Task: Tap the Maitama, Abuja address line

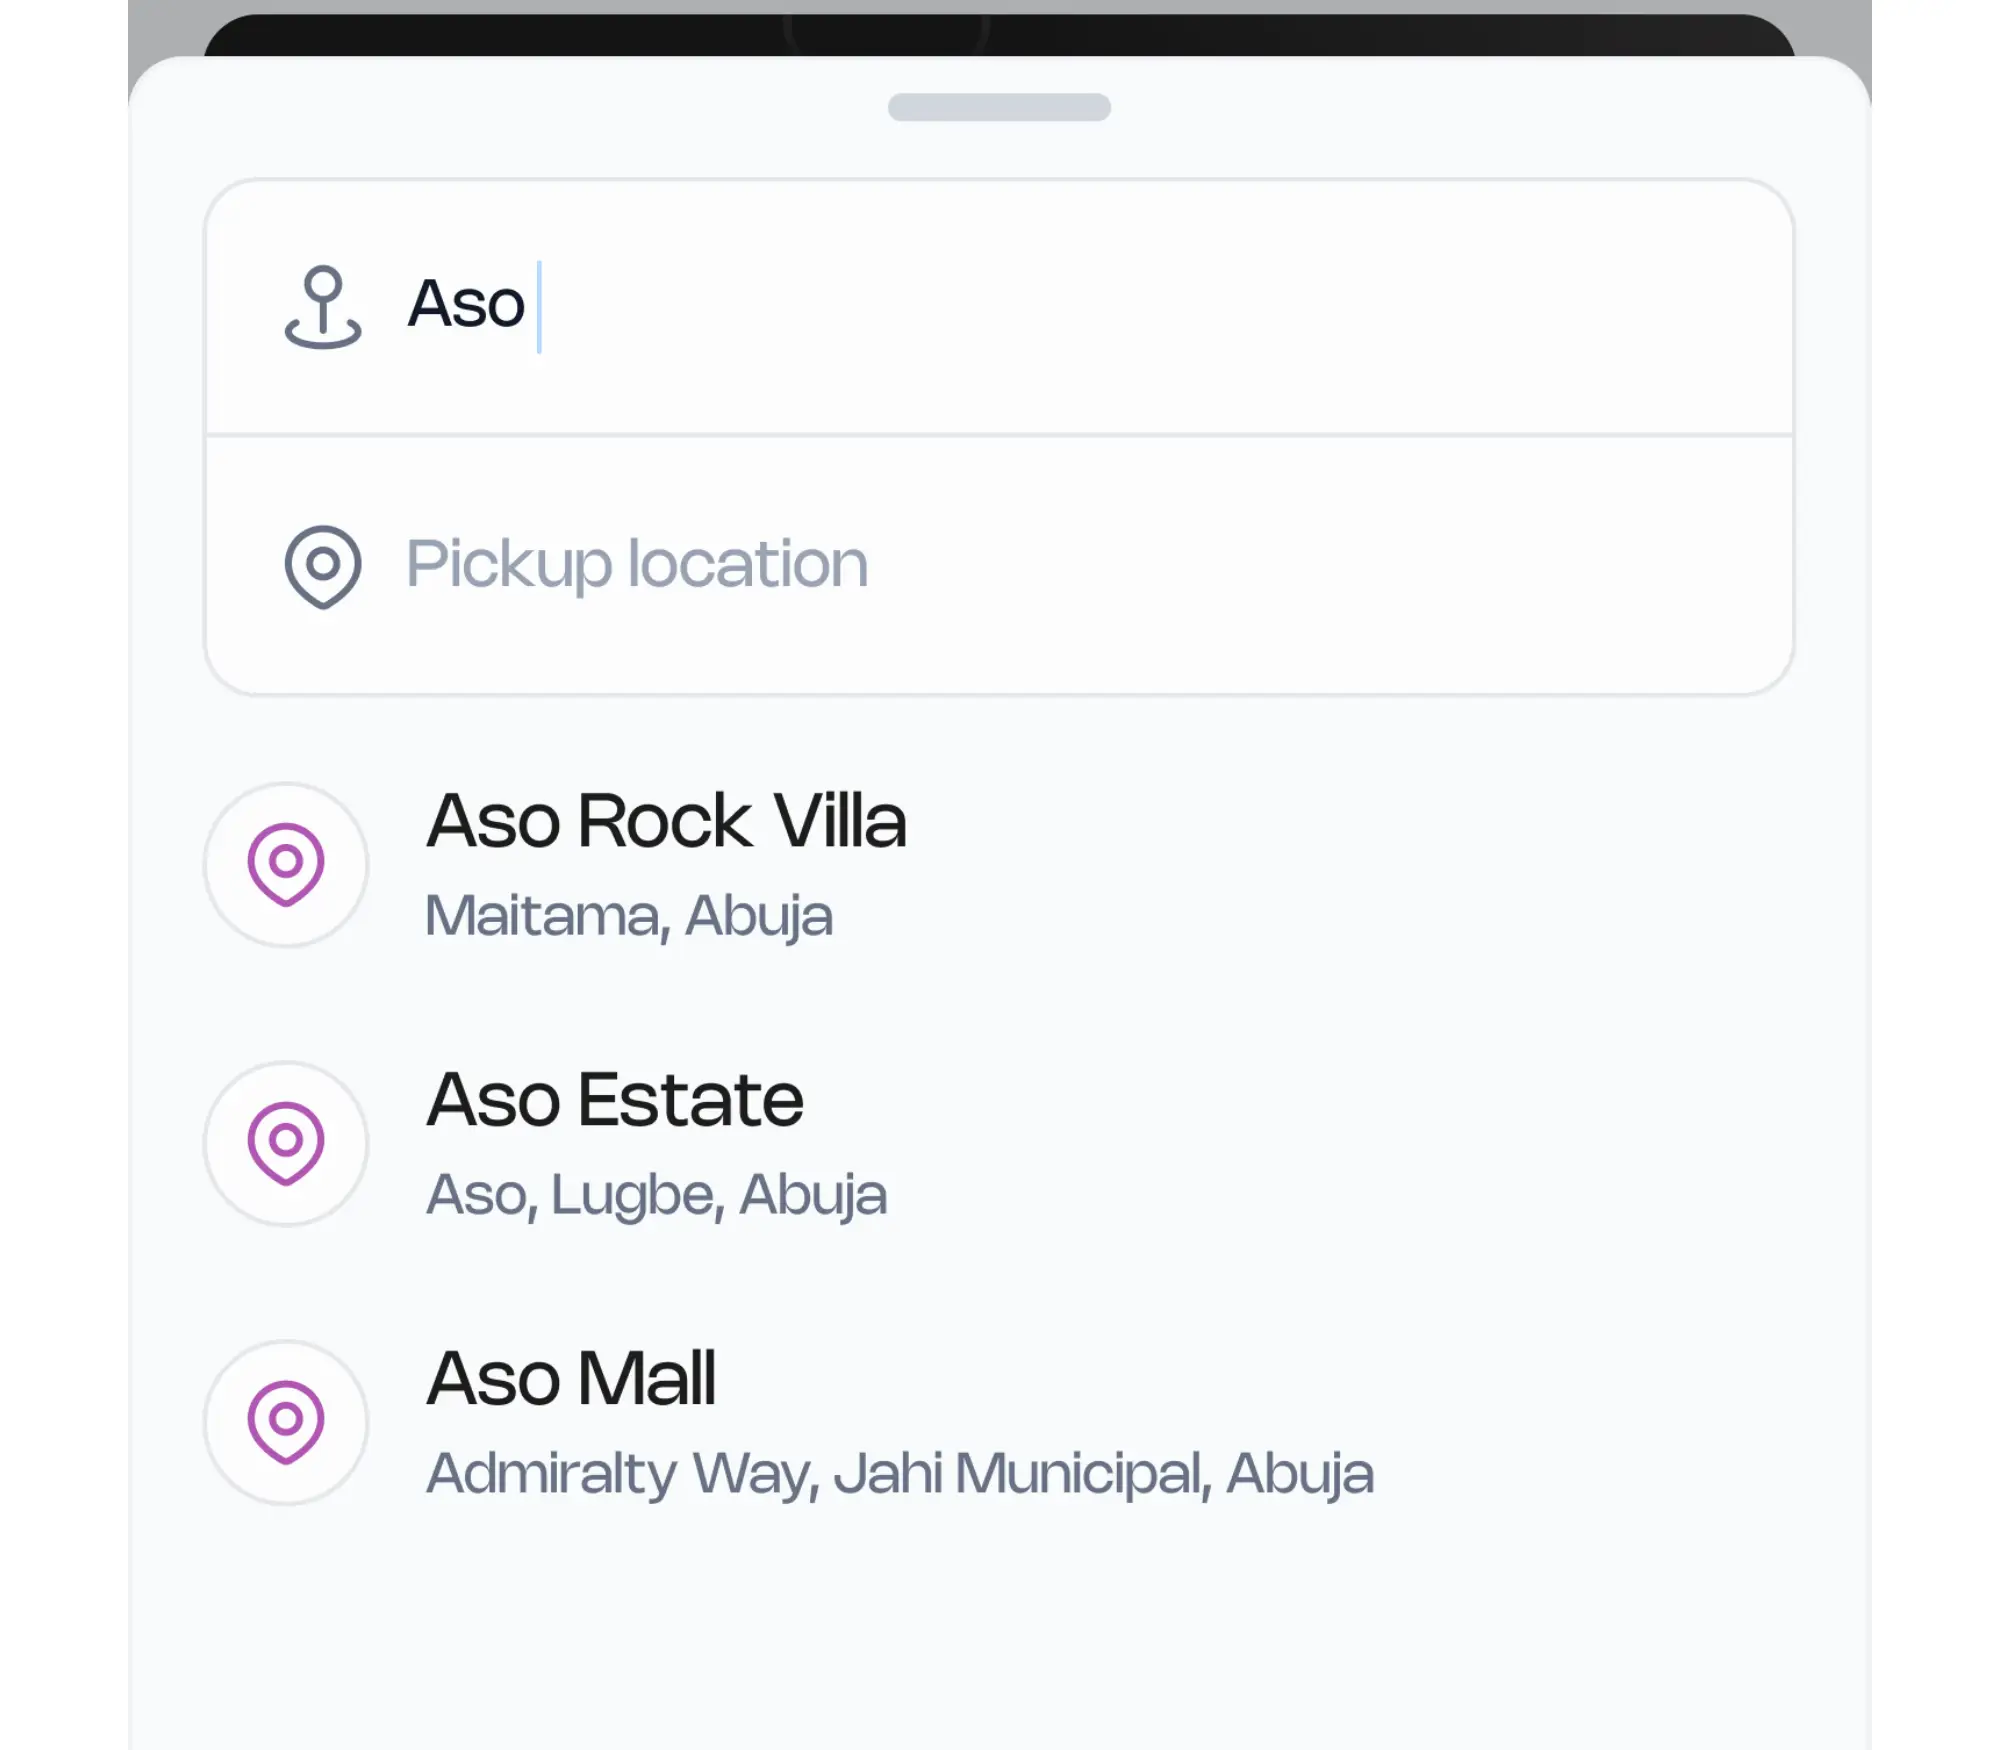Action: point(628,915)
